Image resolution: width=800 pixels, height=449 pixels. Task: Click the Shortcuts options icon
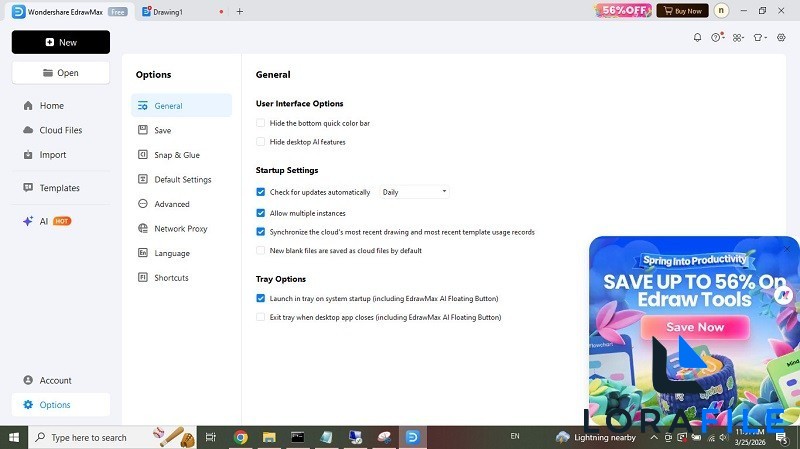click(x=143, y=277)
